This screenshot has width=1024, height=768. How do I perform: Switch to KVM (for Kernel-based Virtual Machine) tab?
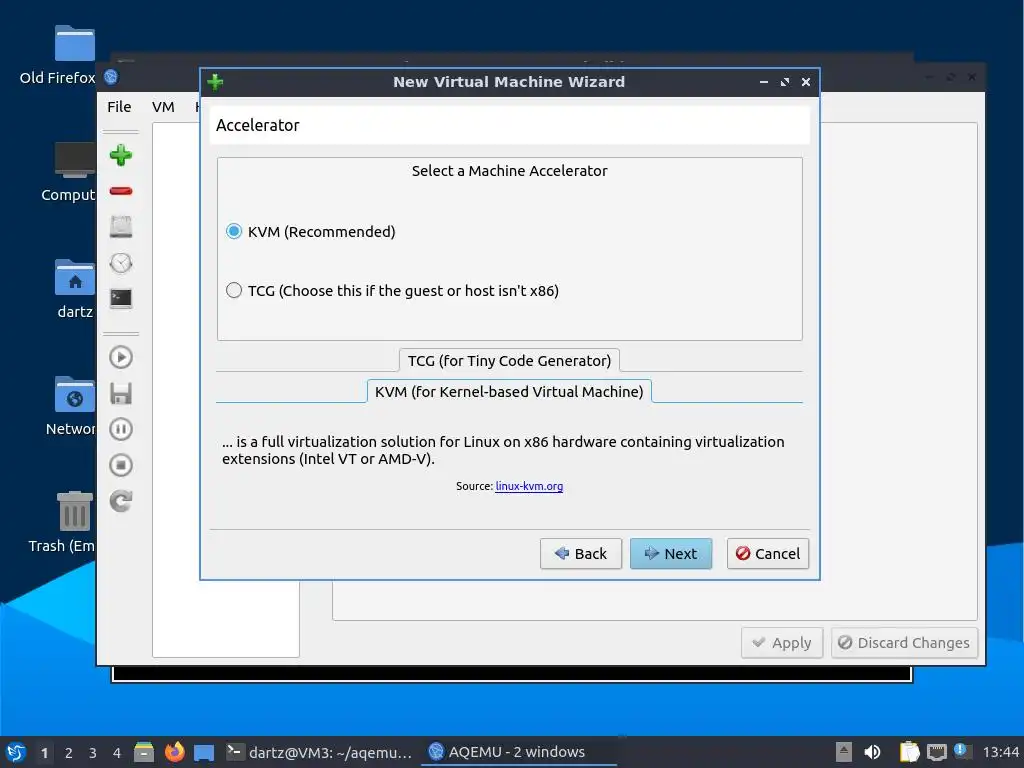tap(509, 391)
